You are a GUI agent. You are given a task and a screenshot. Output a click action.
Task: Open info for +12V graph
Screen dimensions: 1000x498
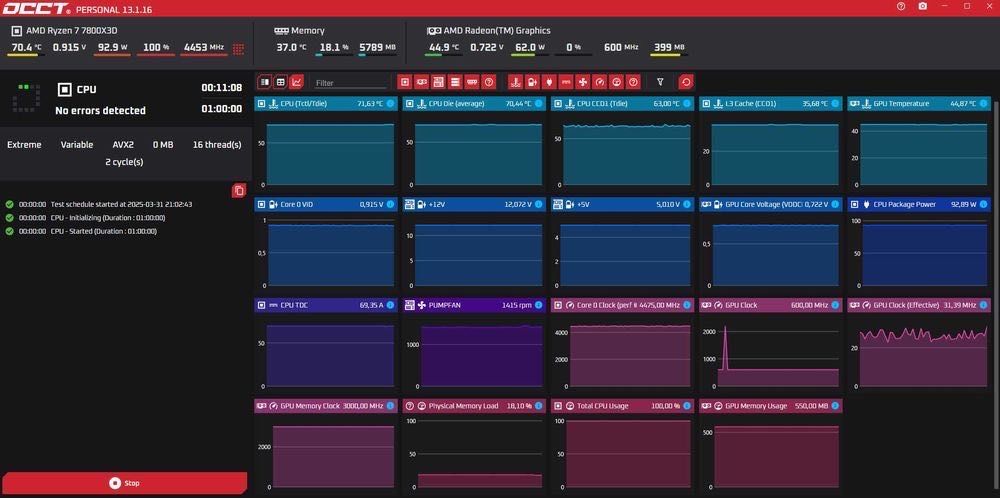[x=538, y=205]
